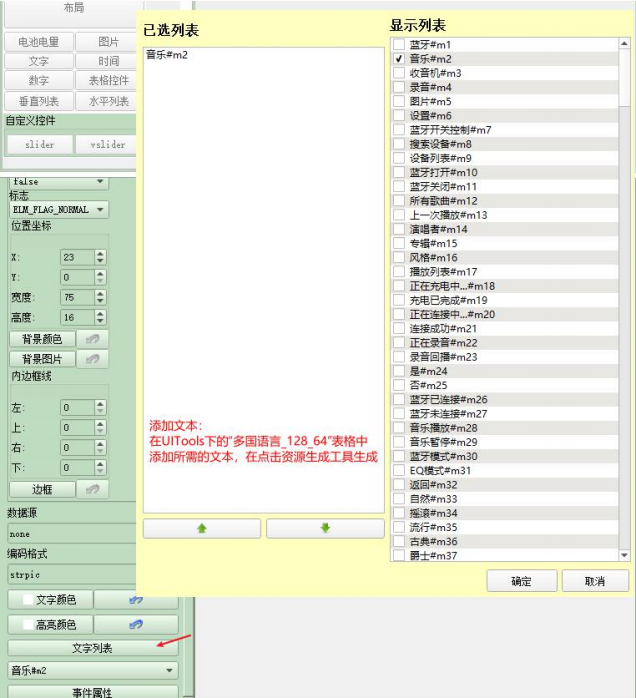The height and width of the screenshot is (698, 636).
Task: Check the 录音#m4 checkbox
Action: 399,87
